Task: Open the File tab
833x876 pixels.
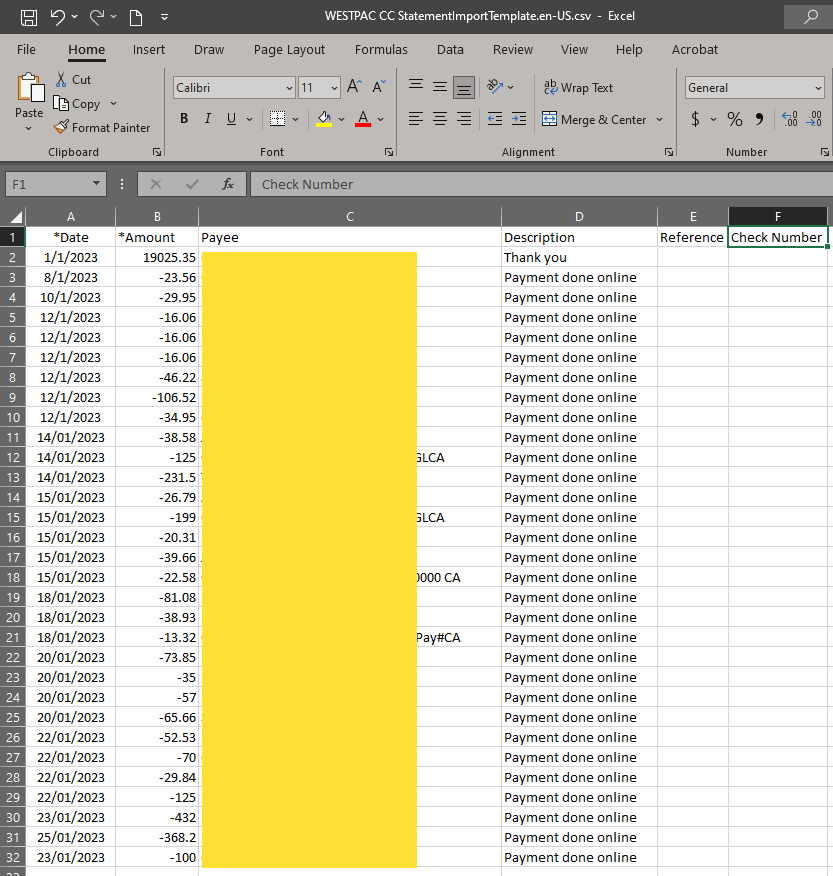Action: 26,50
